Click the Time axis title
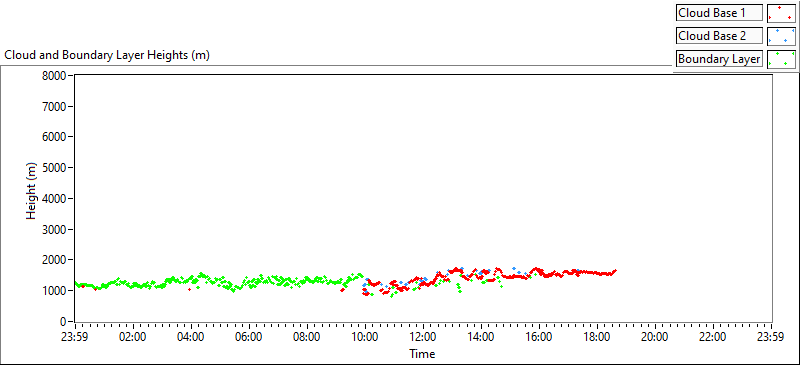The image size is (800, 365). (x=422, y=353)
